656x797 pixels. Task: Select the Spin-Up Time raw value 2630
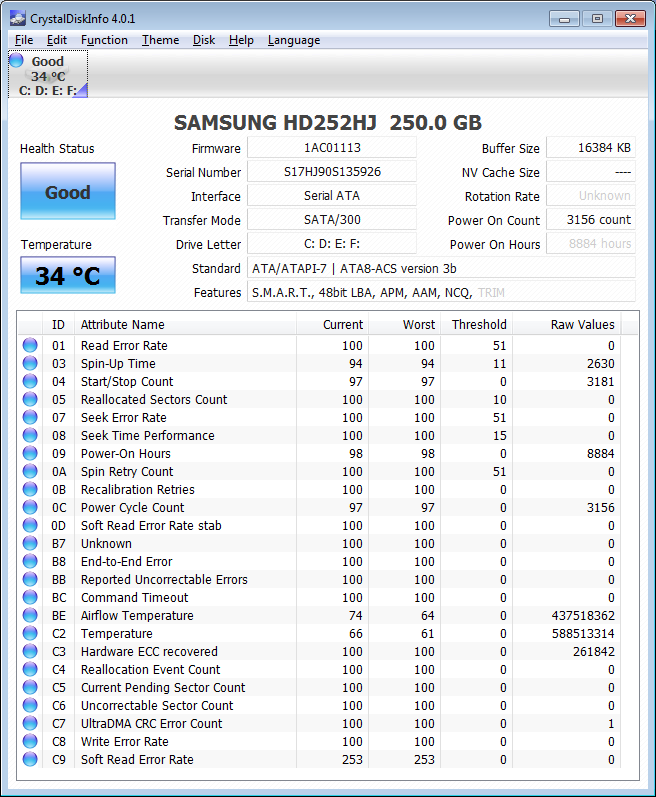click(x=601, y=363)
